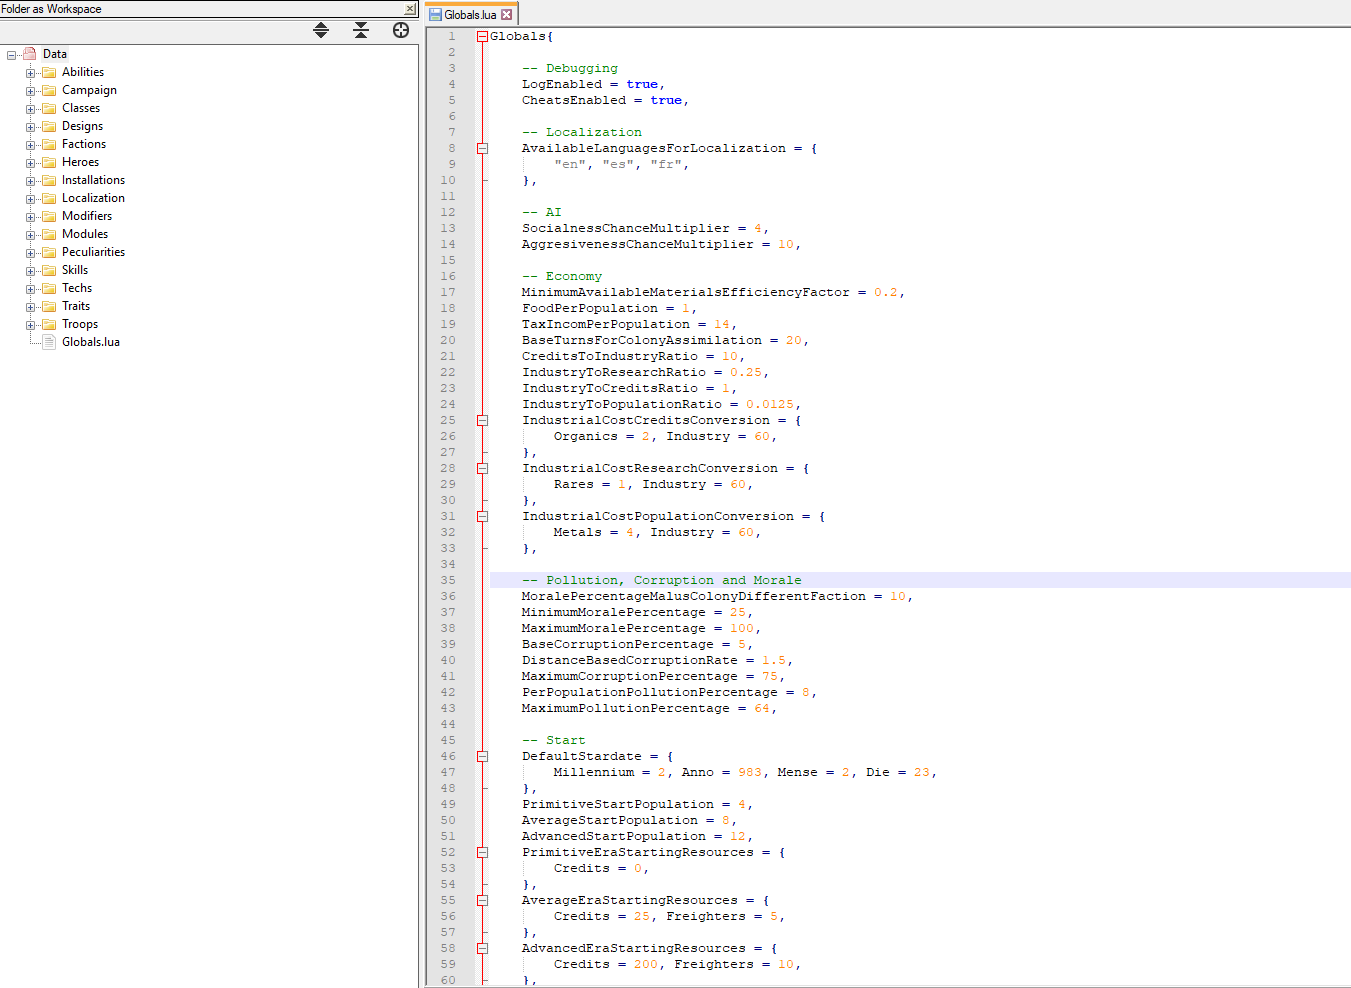
Task: Click the Data root folder icon
Action: click(x=30, y=54)
